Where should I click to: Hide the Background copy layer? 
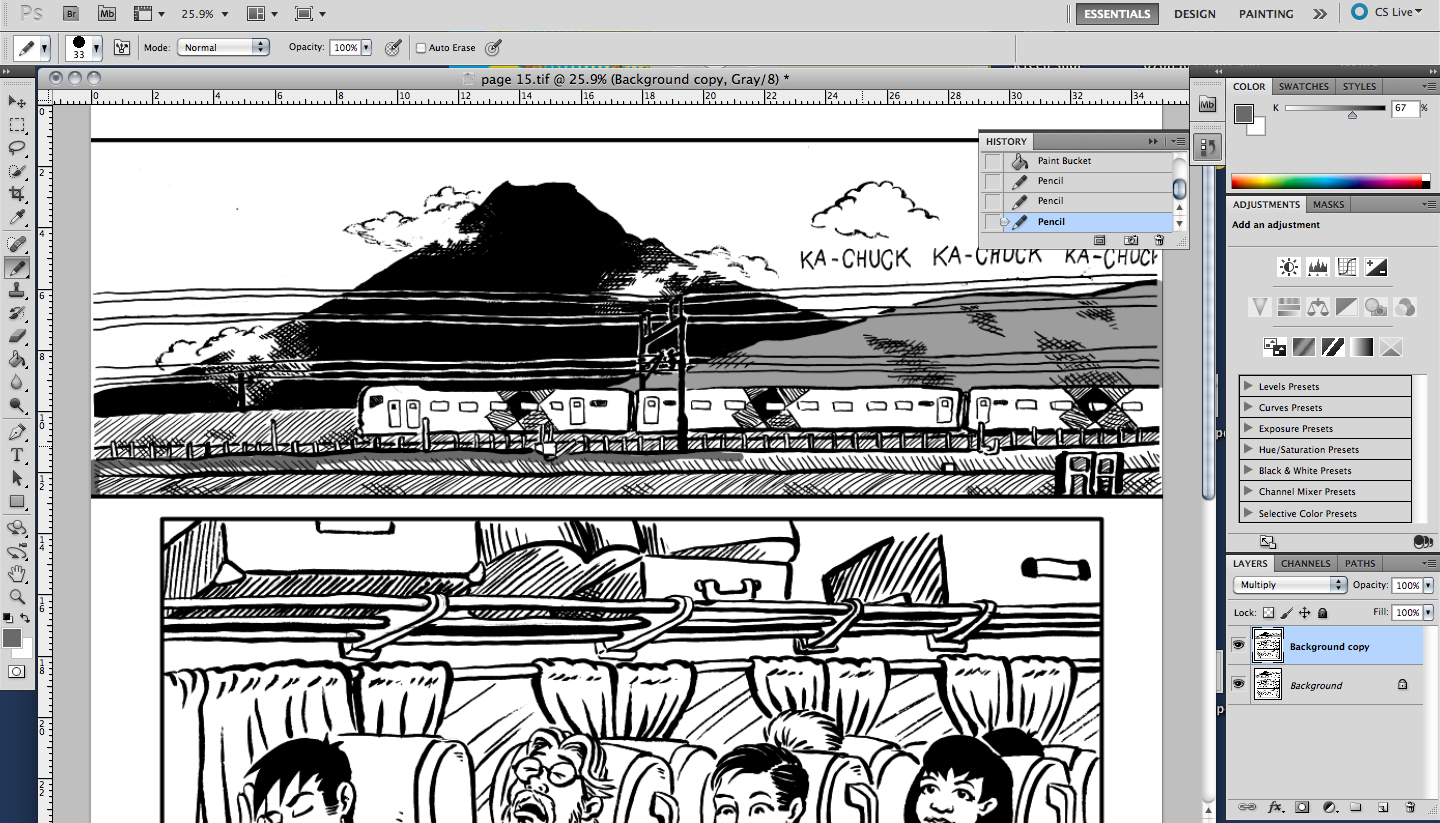click(1239, 645)
